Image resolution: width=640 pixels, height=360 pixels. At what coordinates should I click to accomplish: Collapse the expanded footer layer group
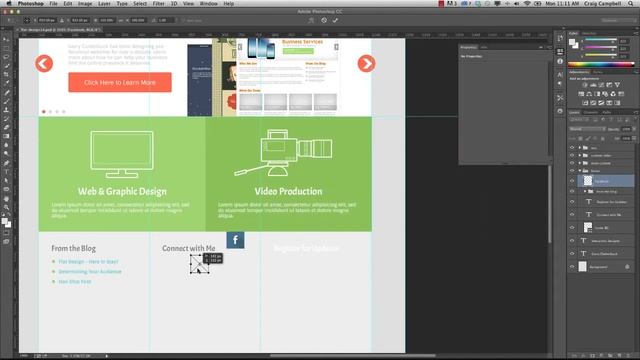580,171
